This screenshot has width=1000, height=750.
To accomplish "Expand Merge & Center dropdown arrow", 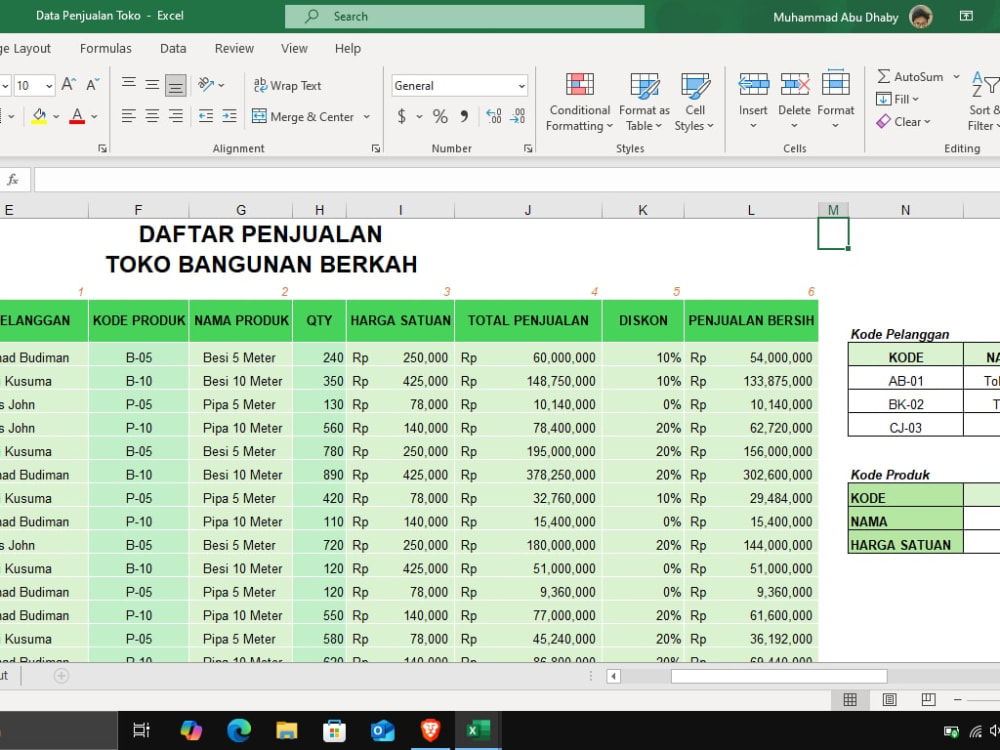I will pos(367,117).
